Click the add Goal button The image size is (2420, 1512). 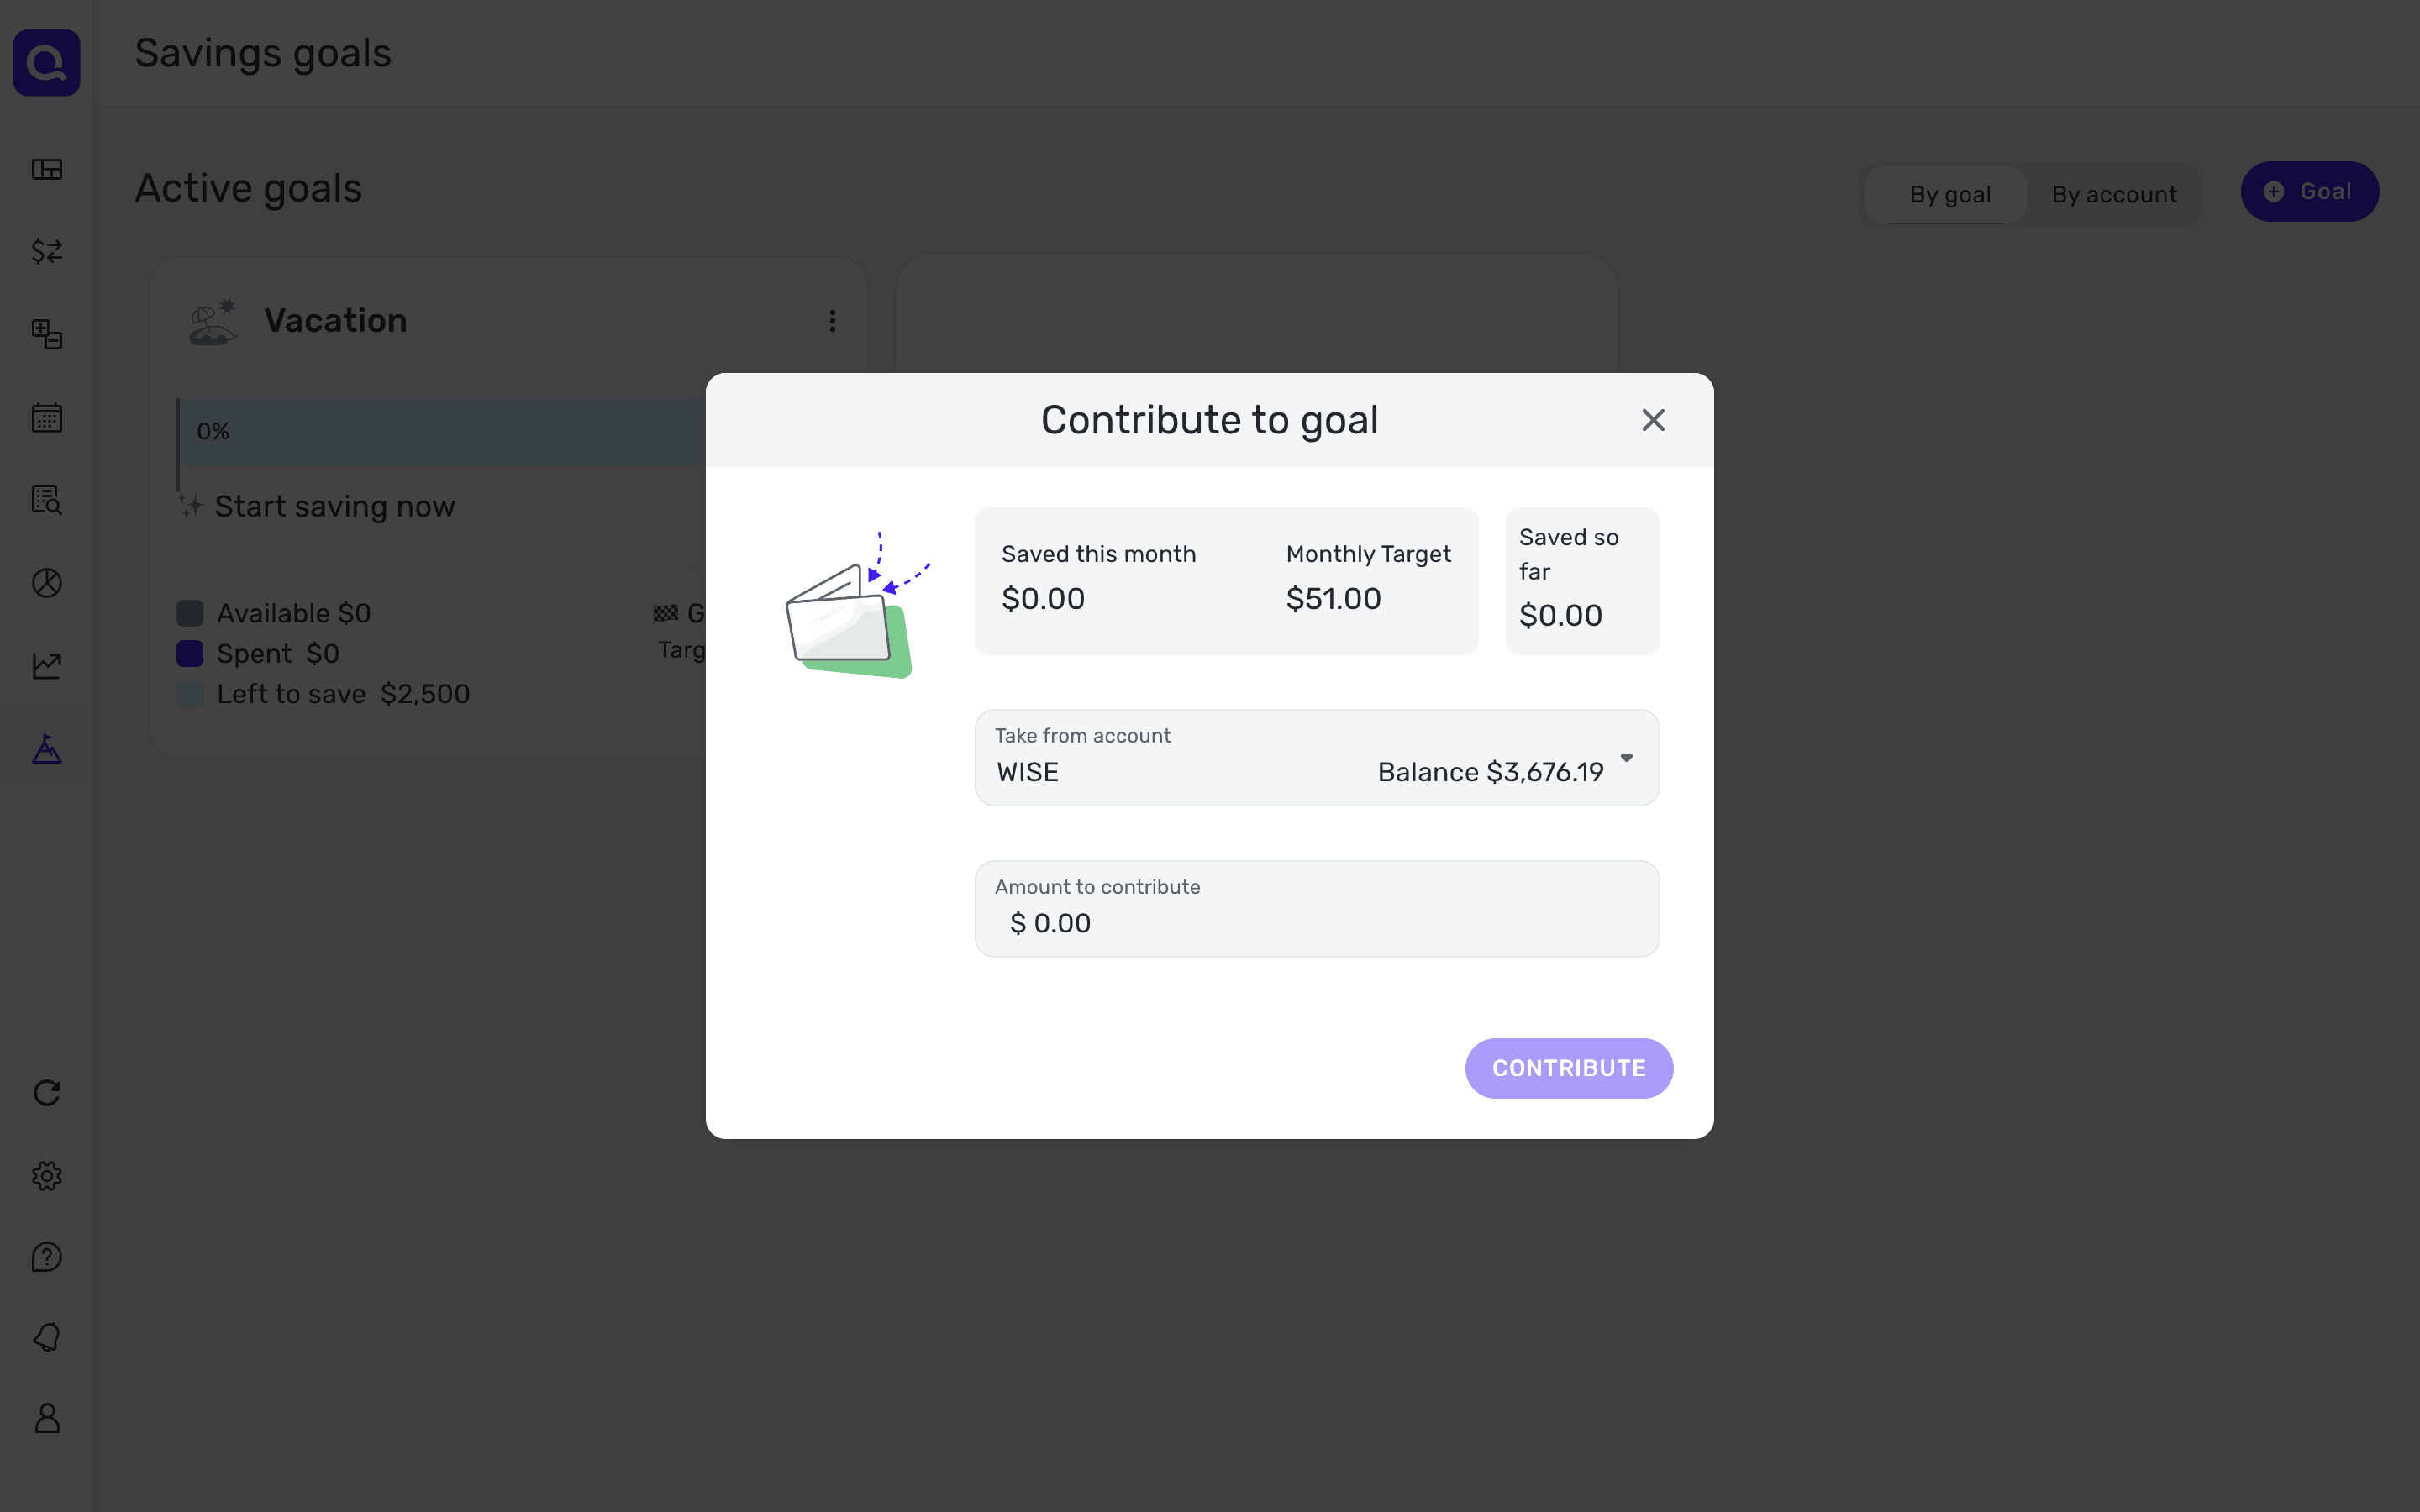pyautogui.click(x=2308, y=192)
